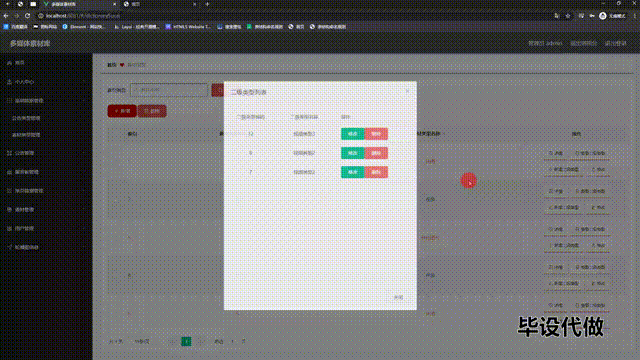This screenshot has height=360, width=640.
Task: Open the 公告类型管理 submenu item
Action: pos(26,118)
